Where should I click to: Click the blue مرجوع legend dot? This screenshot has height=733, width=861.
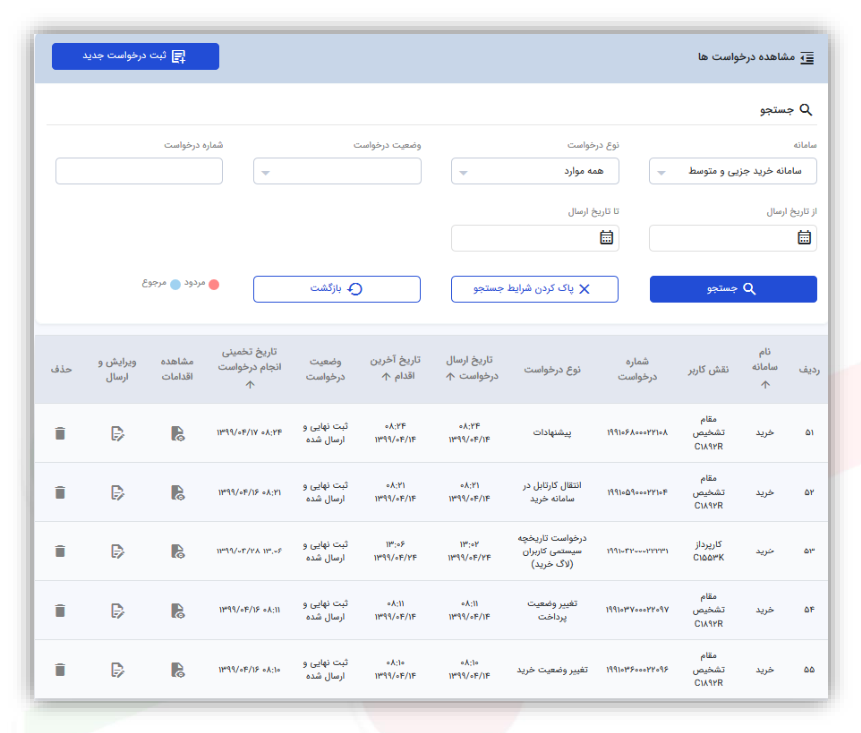pos(175,284)
